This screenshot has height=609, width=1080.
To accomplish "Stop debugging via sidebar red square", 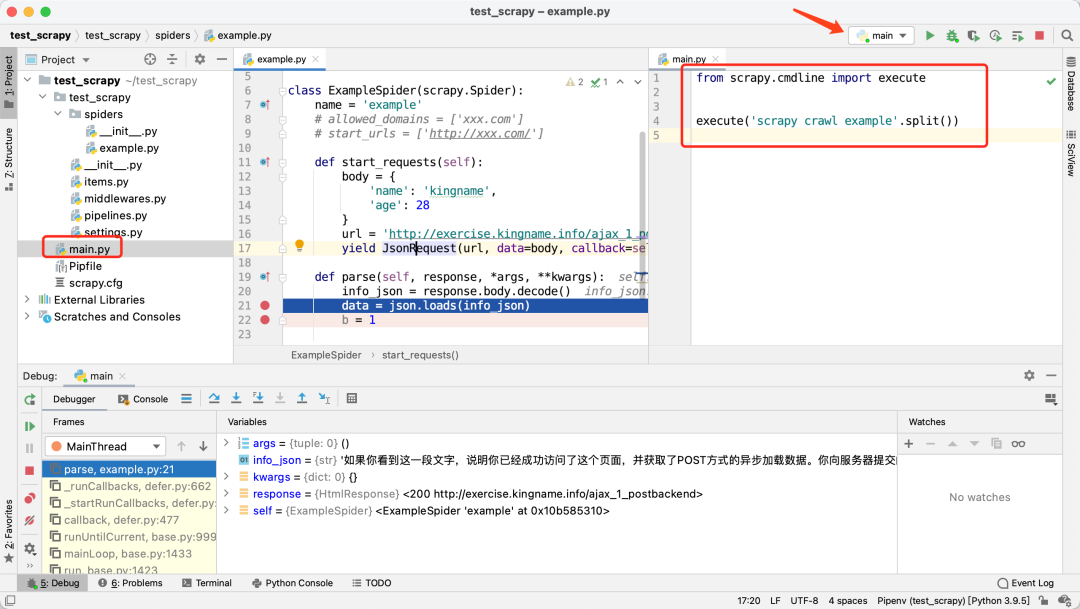I will pyautogui.click(x=30, y=470).
